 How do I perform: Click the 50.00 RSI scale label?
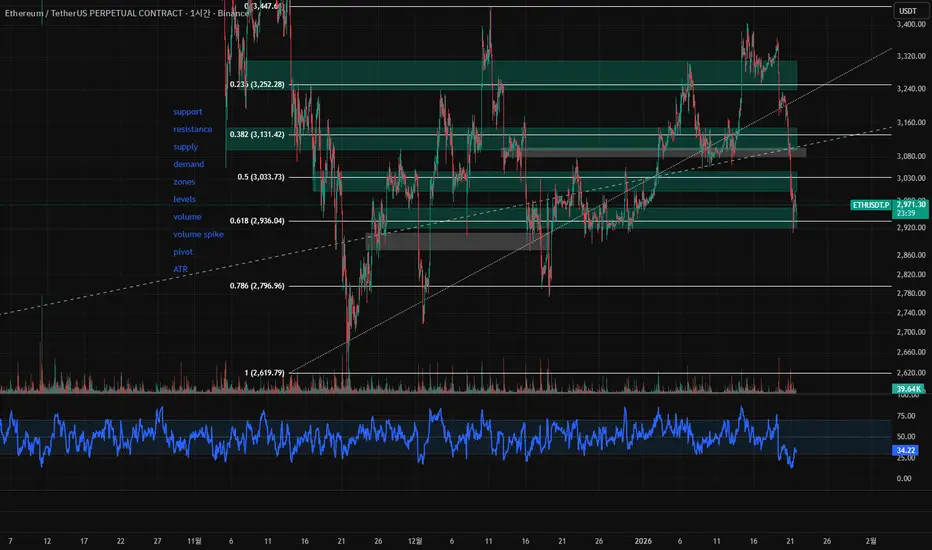(906, 436)
